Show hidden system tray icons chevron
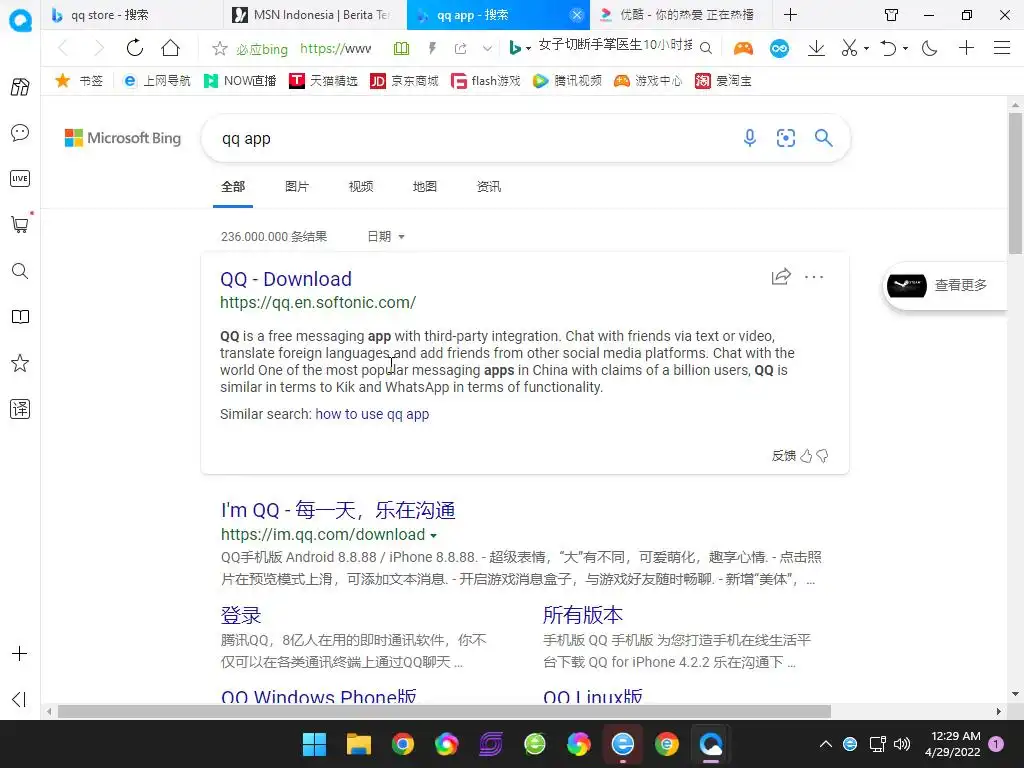The image size is (1024, 768). coord(825,744)
